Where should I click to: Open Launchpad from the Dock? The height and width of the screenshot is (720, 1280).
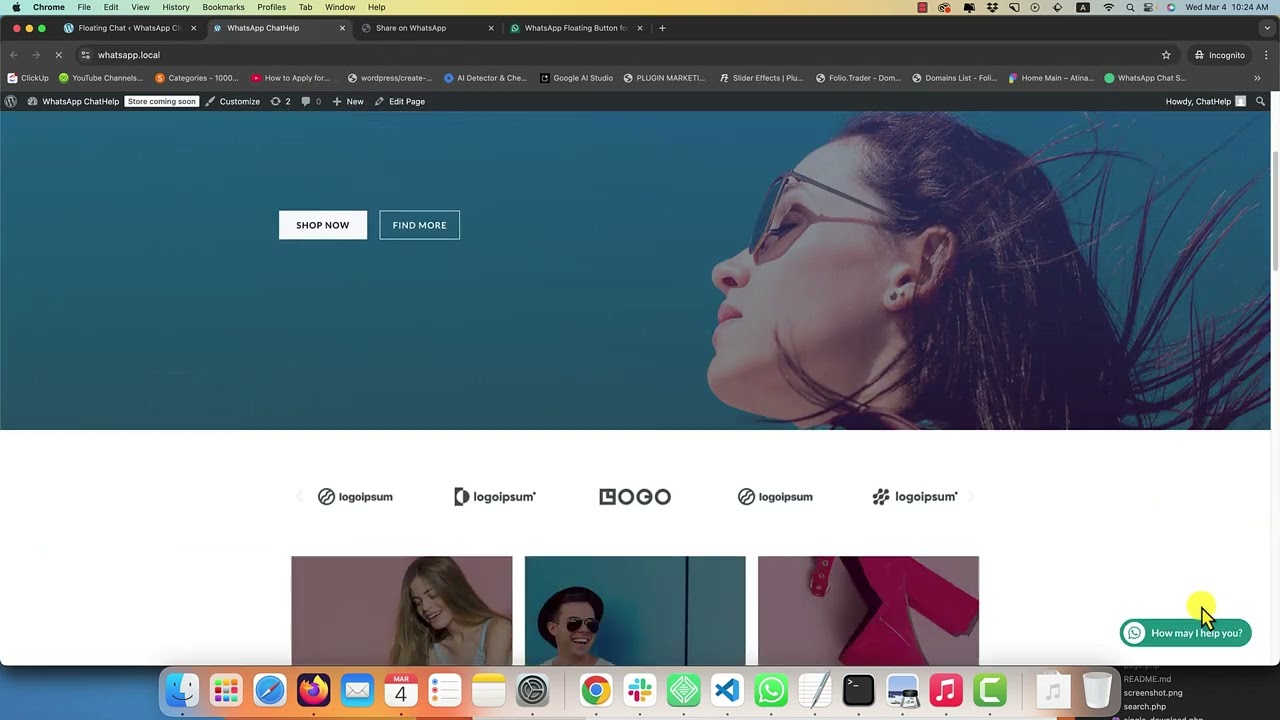226,690
